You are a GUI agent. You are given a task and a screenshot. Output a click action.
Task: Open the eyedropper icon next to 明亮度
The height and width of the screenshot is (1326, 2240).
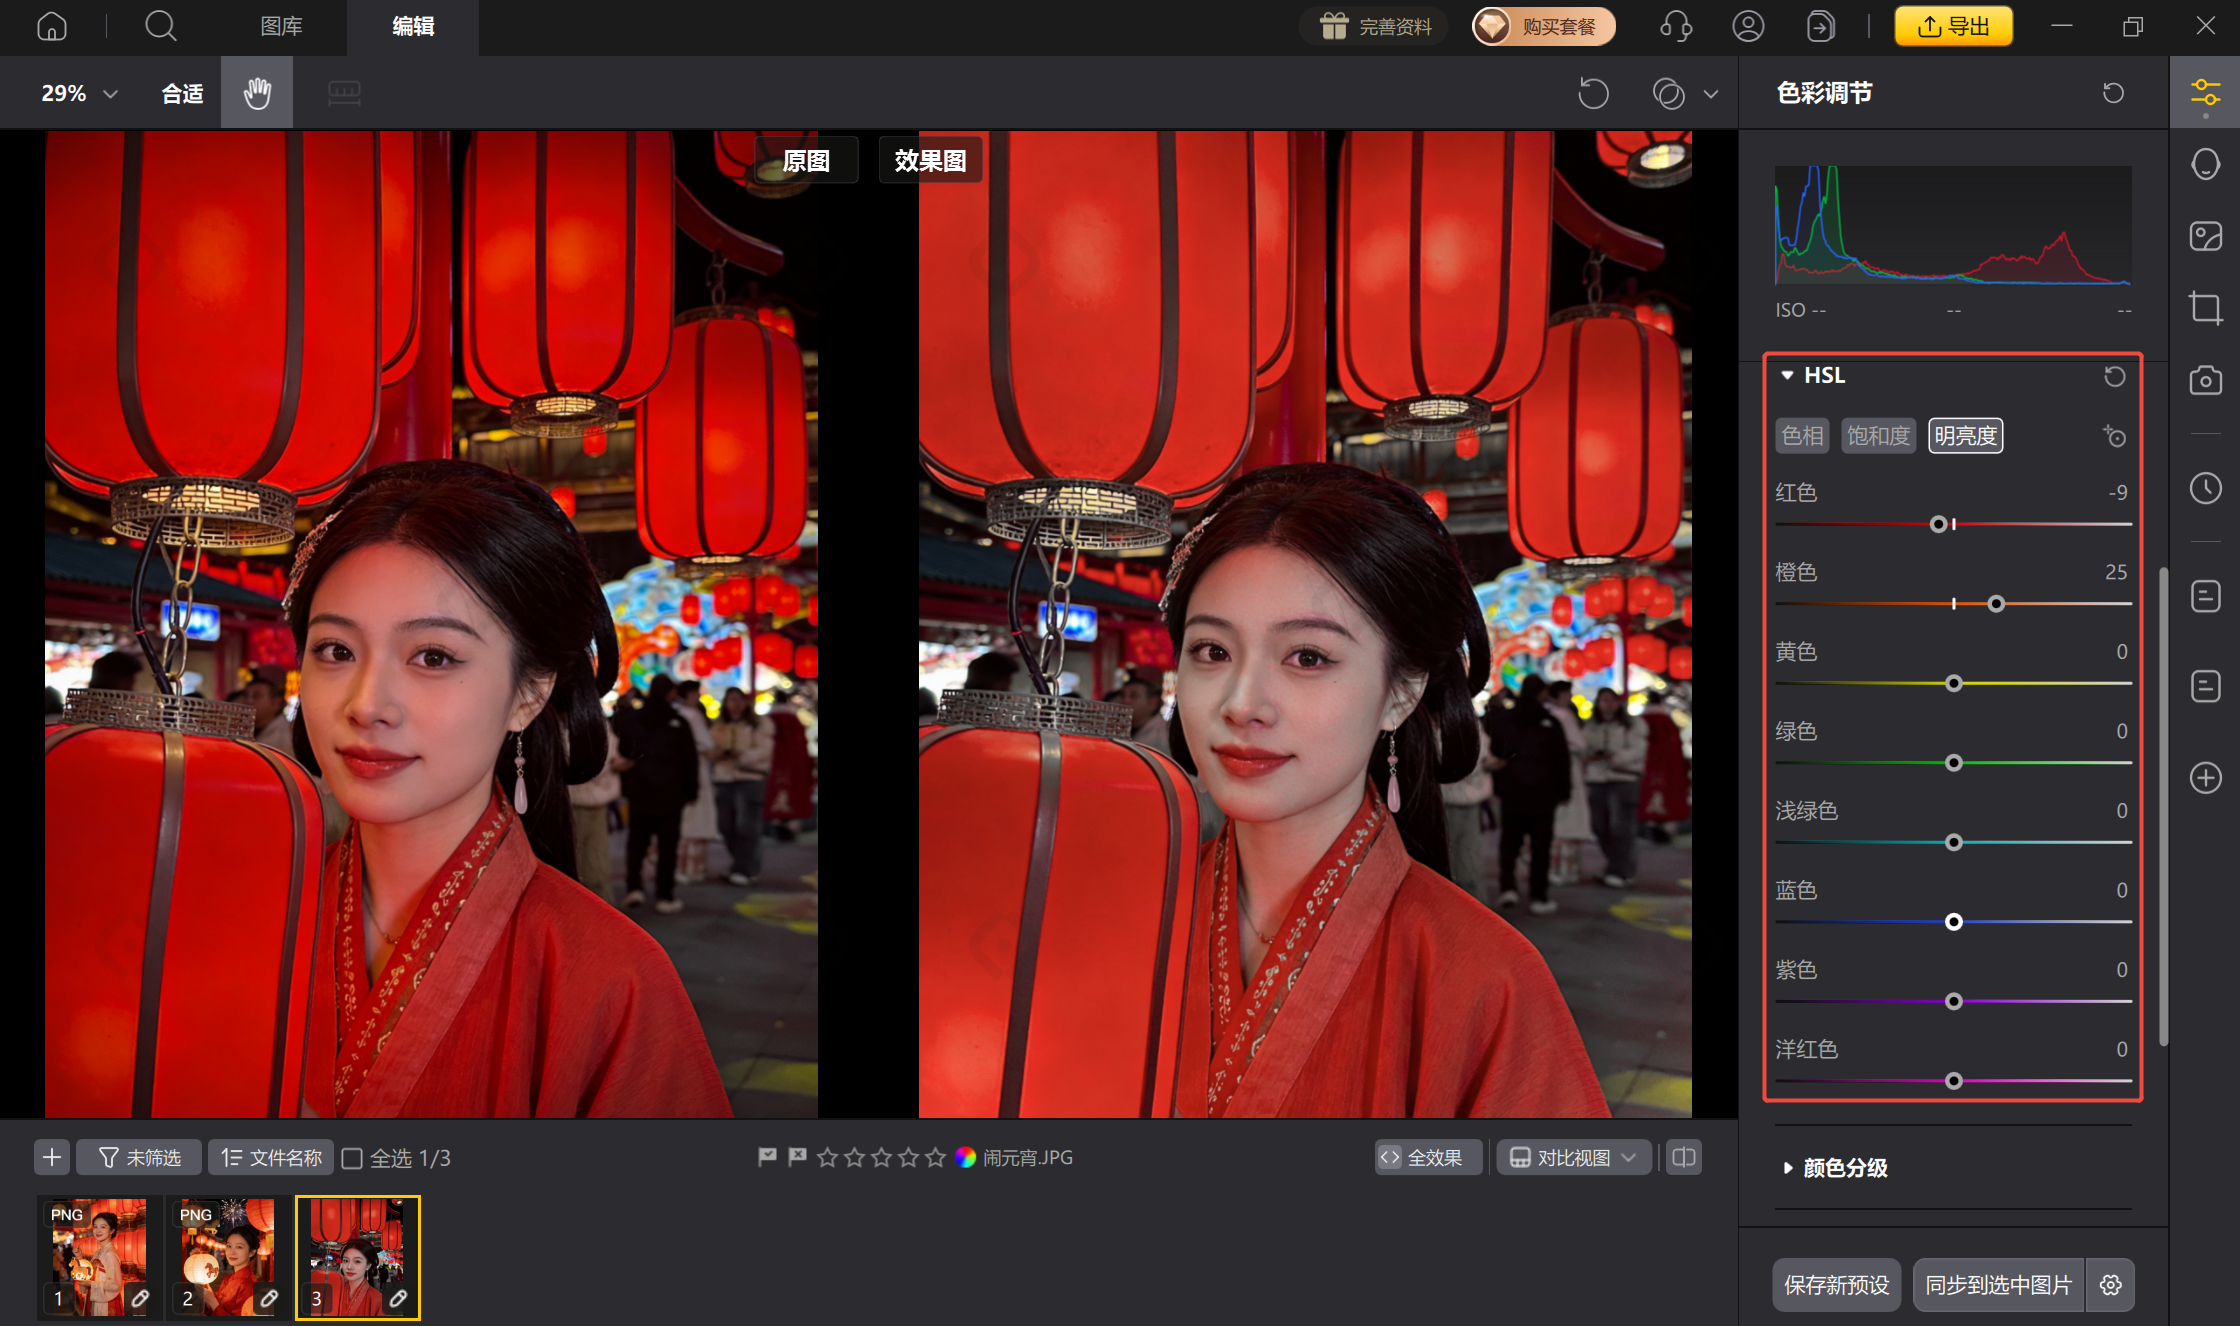[x=2115, y=436]
